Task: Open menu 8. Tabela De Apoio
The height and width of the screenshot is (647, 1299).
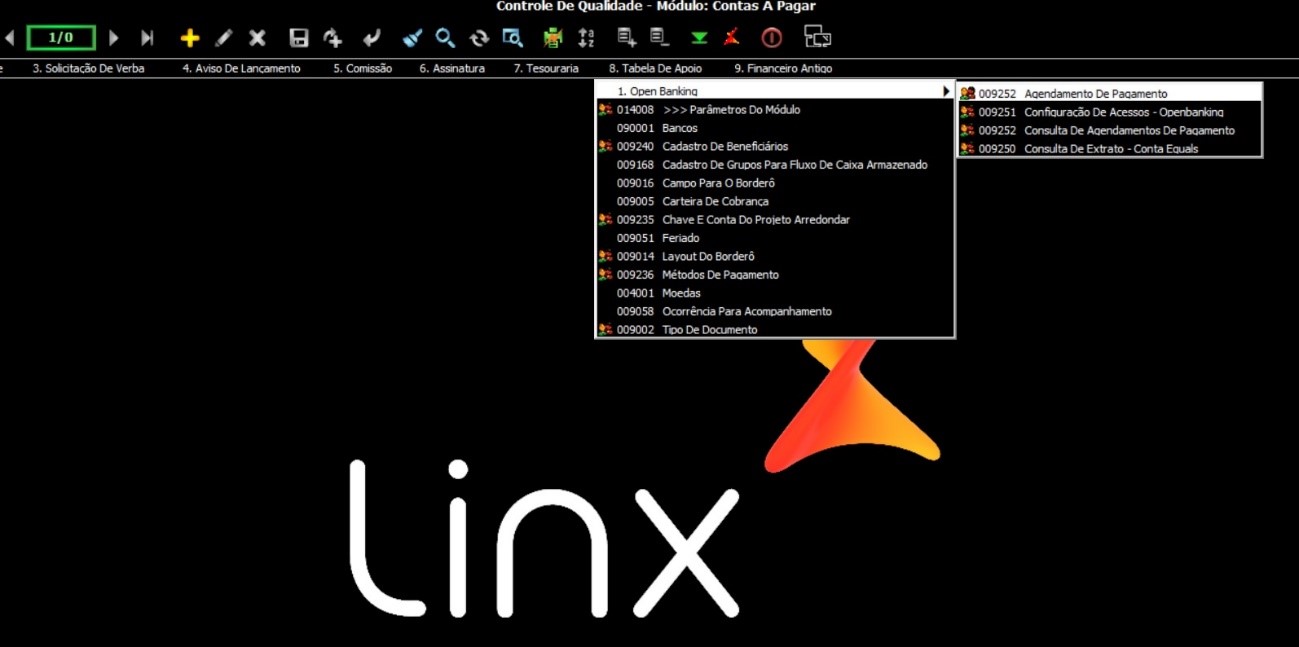Action: click(655, 69)
